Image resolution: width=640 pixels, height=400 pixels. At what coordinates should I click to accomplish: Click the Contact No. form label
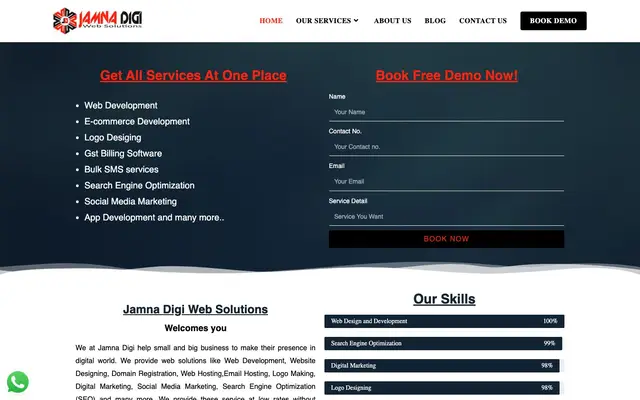coord(345,131)
